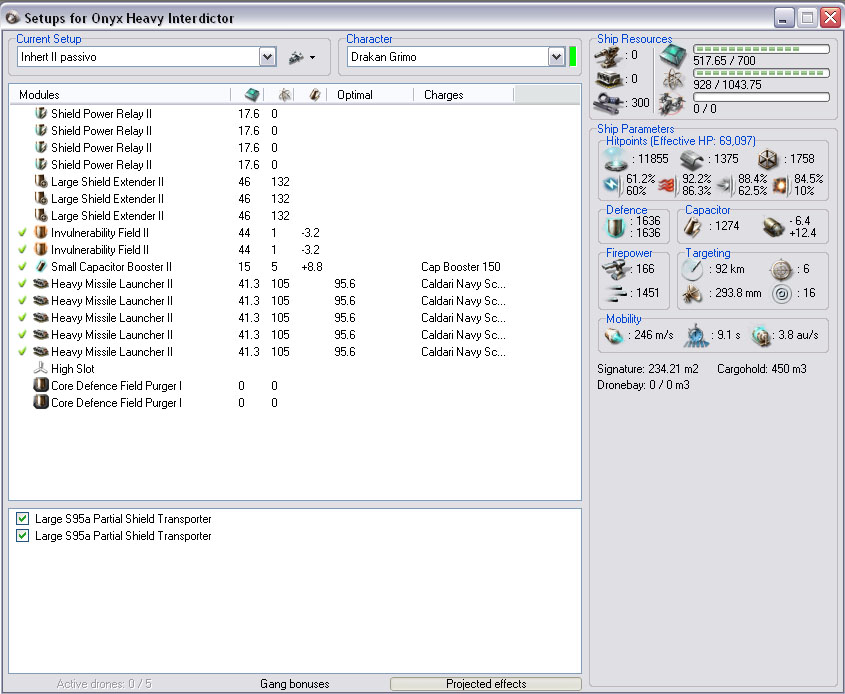The height and width of the screenshot is (694, 845).
Task: Click the powergrid resource icon
Action: click(x=674, y=79)
